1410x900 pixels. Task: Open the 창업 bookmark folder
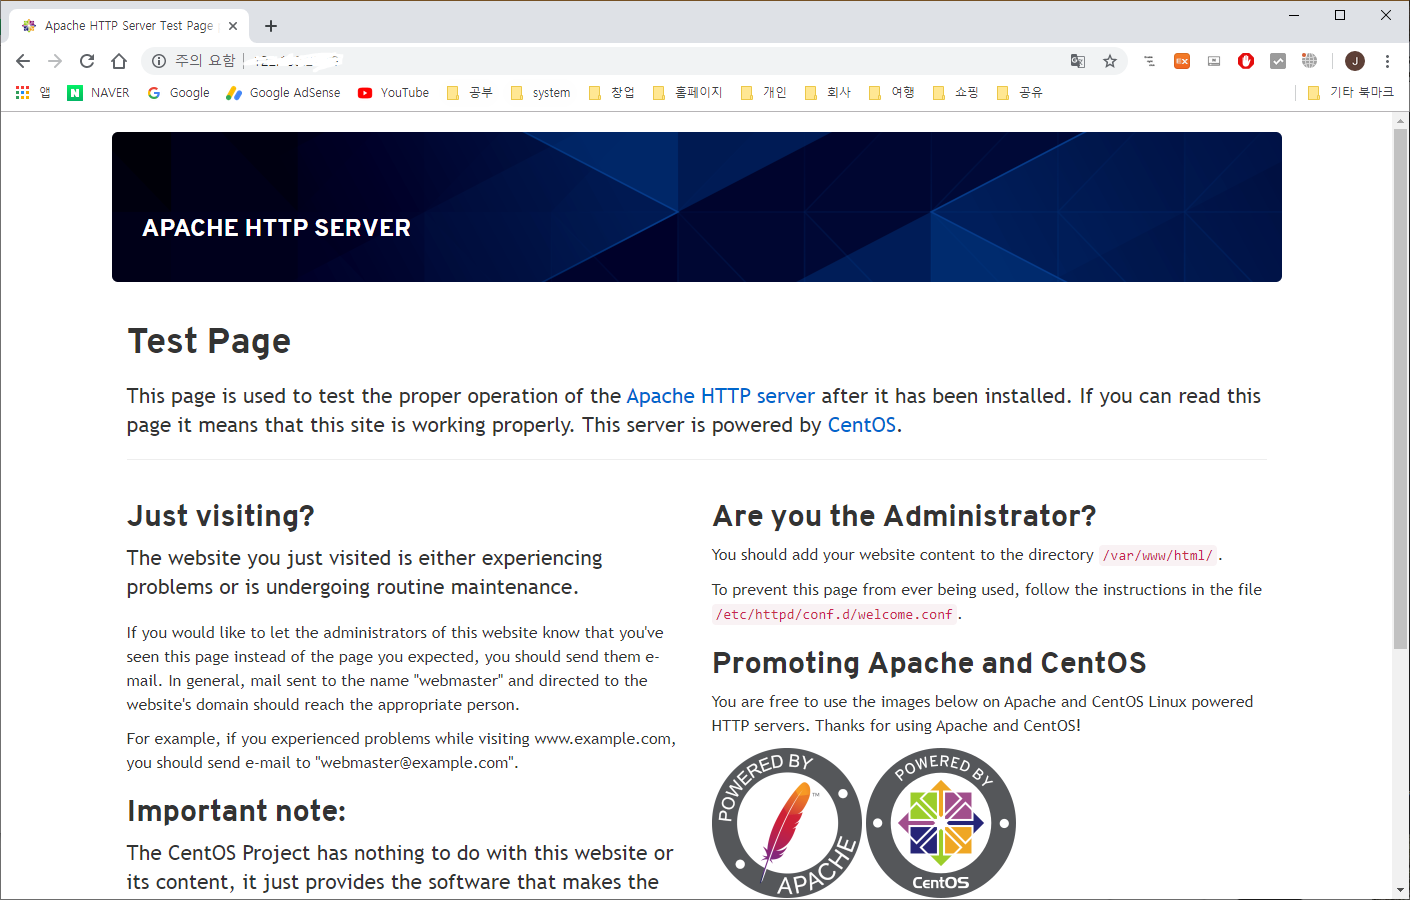611,92
